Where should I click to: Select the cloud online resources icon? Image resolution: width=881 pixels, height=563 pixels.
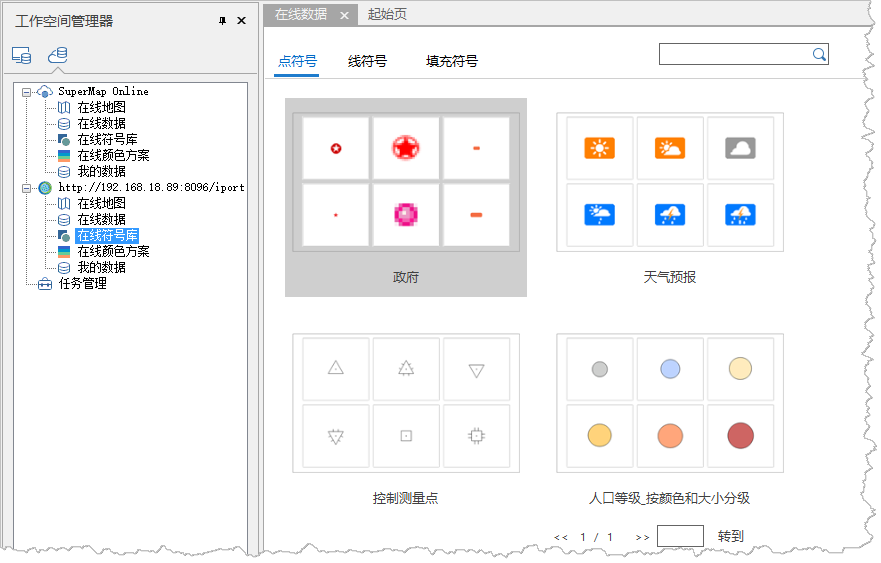pyautogui.click(x=58, y=56)
